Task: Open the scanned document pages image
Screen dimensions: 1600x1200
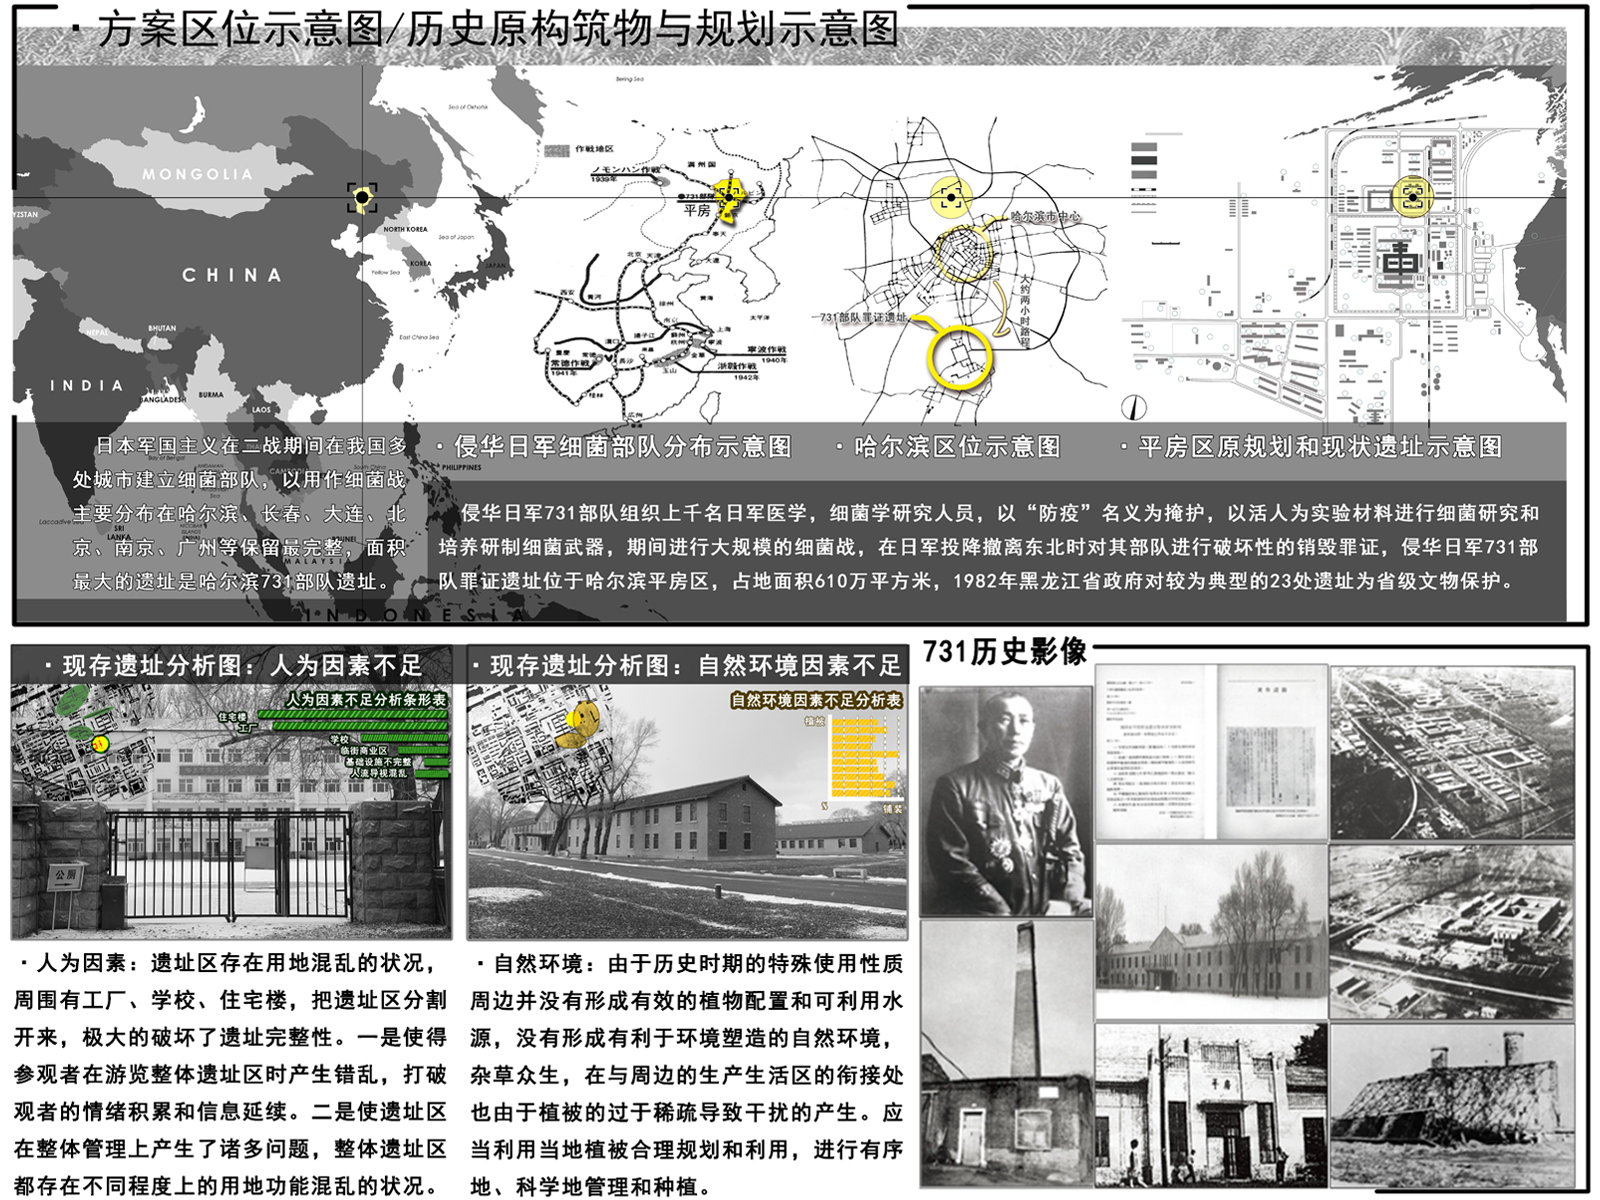Action: click(1212, 752)
